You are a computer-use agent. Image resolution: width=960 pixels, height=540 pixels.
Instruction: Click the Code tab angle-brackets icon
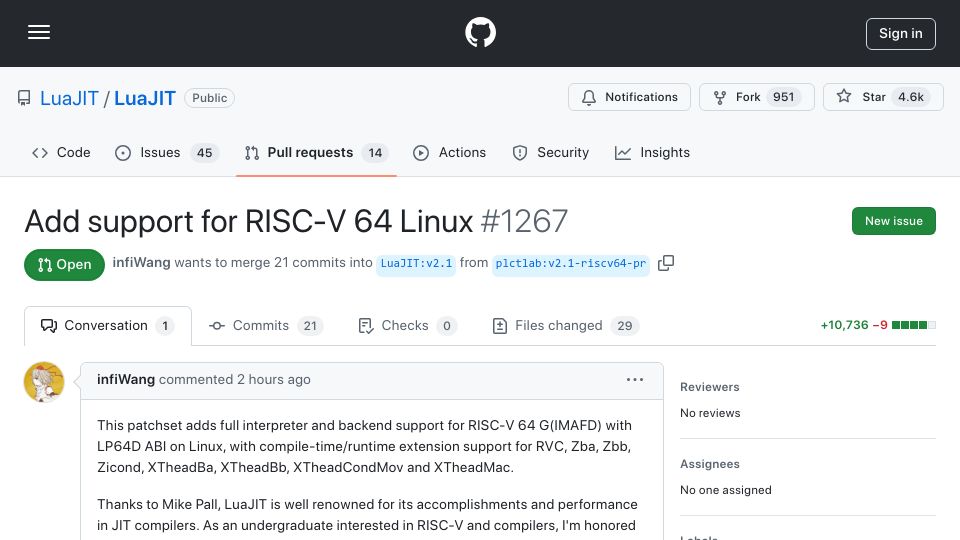[x=40, y=153]
